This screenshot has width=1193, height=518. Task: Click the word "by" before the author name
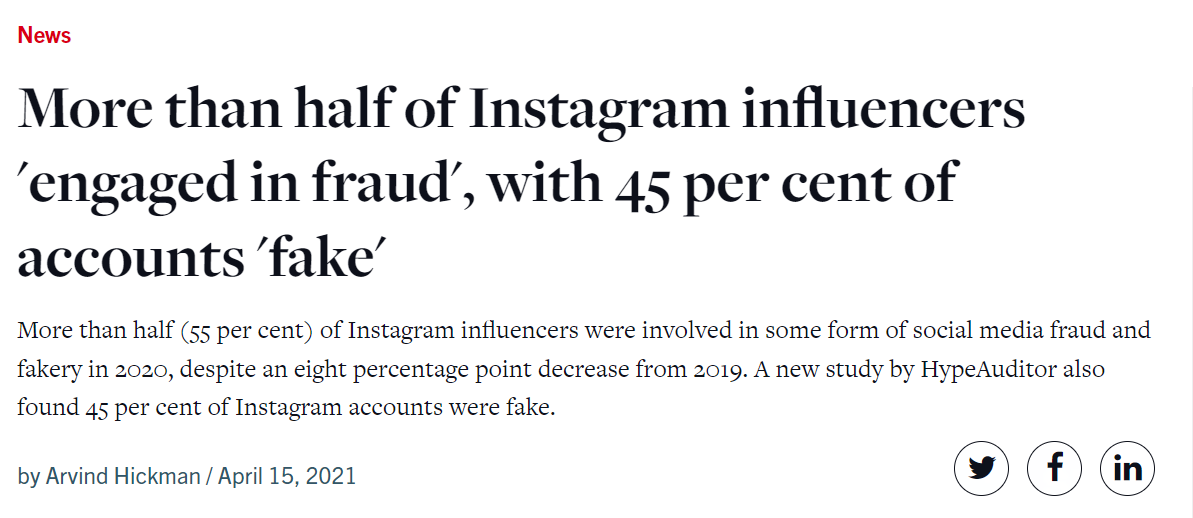tap(29, 478)
